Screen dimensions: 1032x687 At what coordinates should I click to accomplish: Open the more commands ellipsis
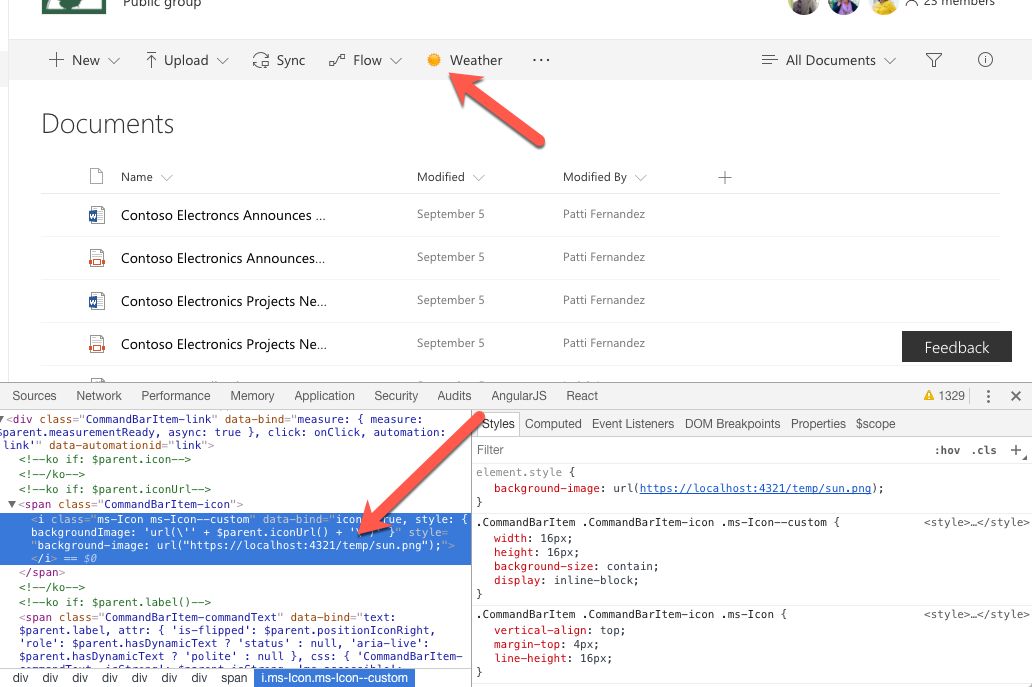pos(541,60)
